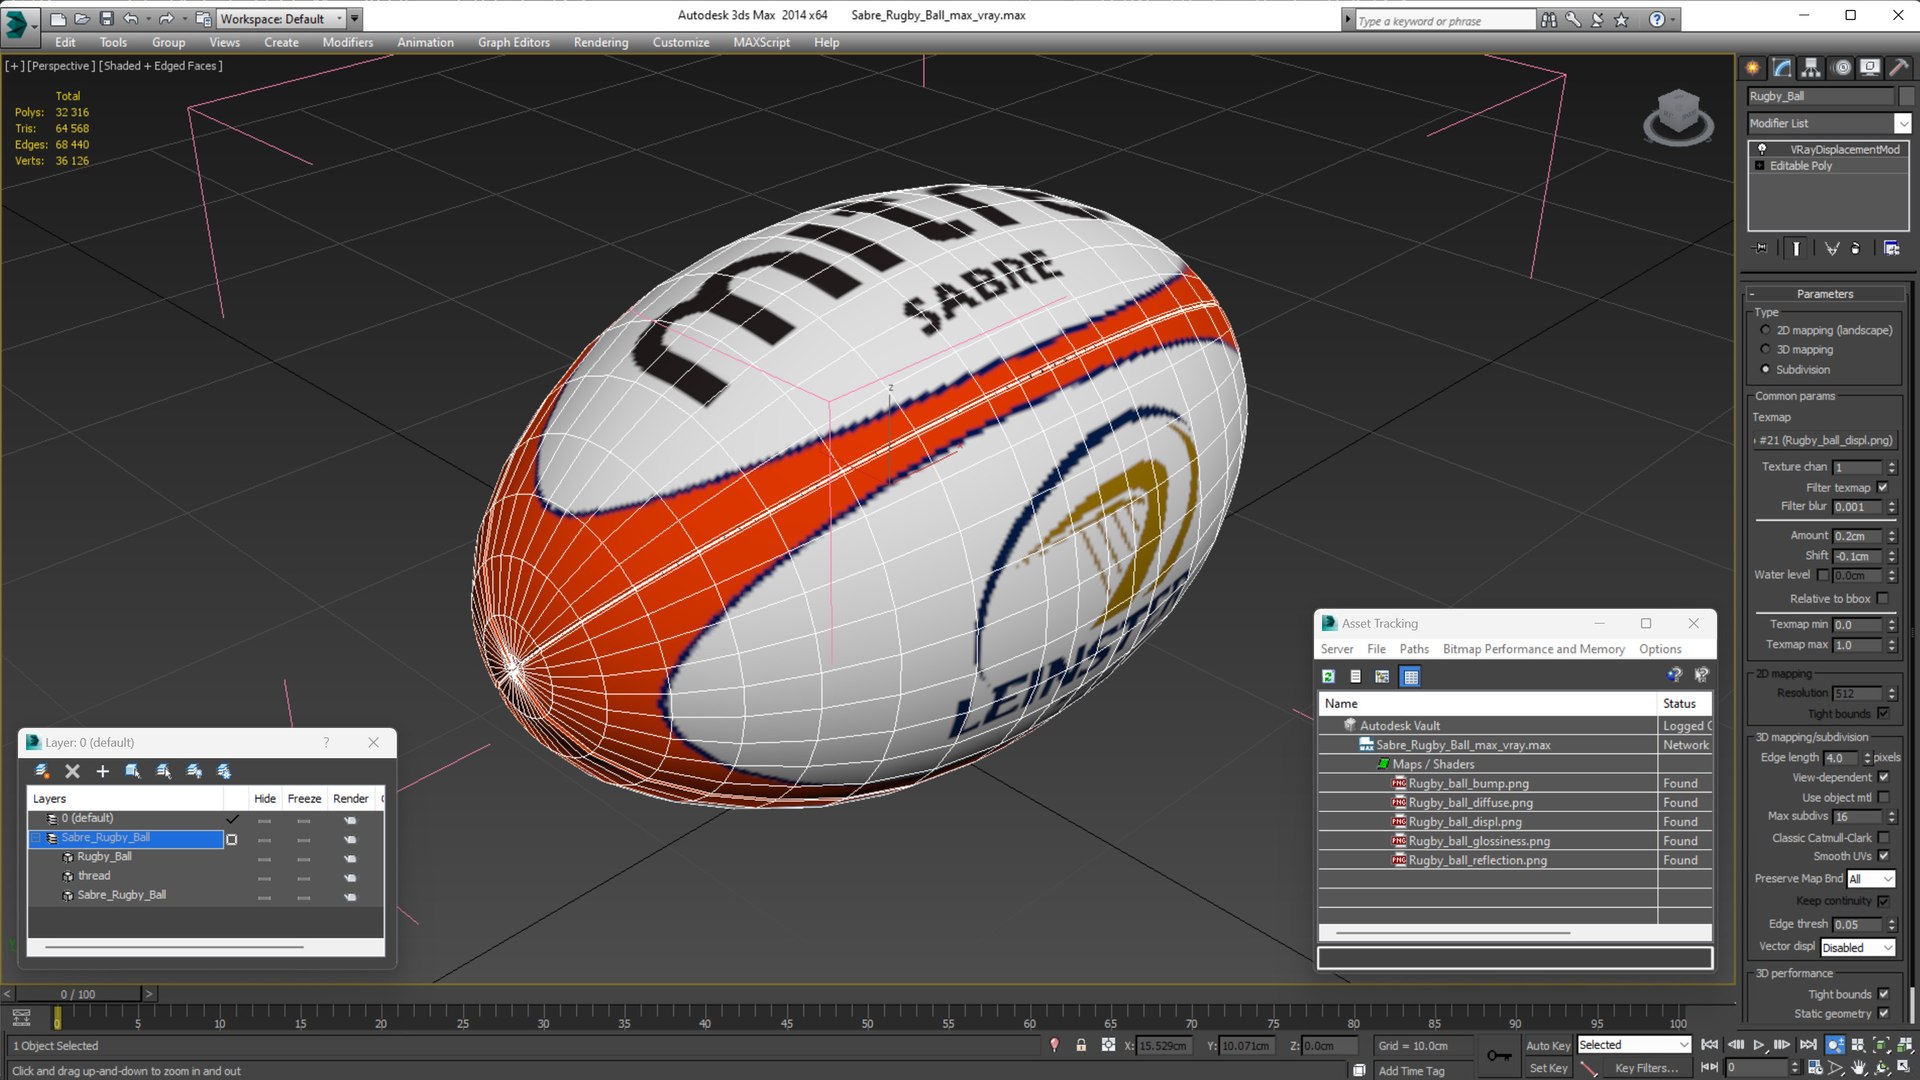Open the Modifiers menu
Image resolution: width=1920 pixels, height=1080 pixels.
tap(347, 42)
